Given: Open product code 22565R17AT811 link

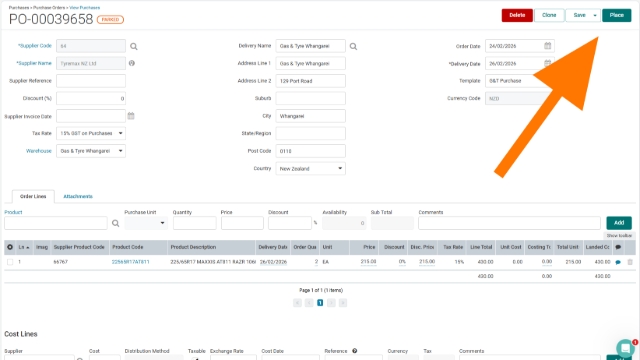Looking at the screenshot, I should (131, 262).
